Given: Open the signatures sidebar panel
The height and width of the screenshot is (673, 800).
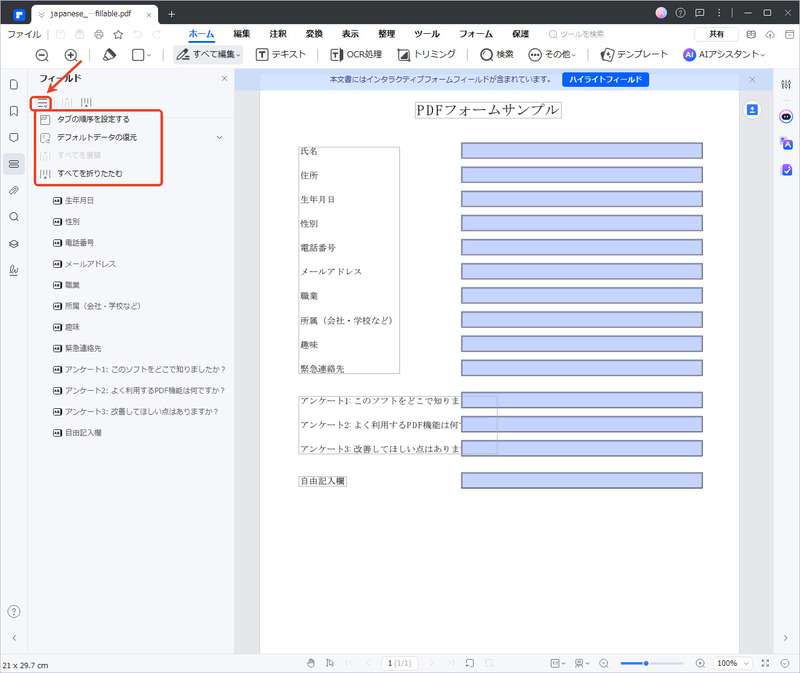Looking at the screenshot, I should (x=14, y=270).
